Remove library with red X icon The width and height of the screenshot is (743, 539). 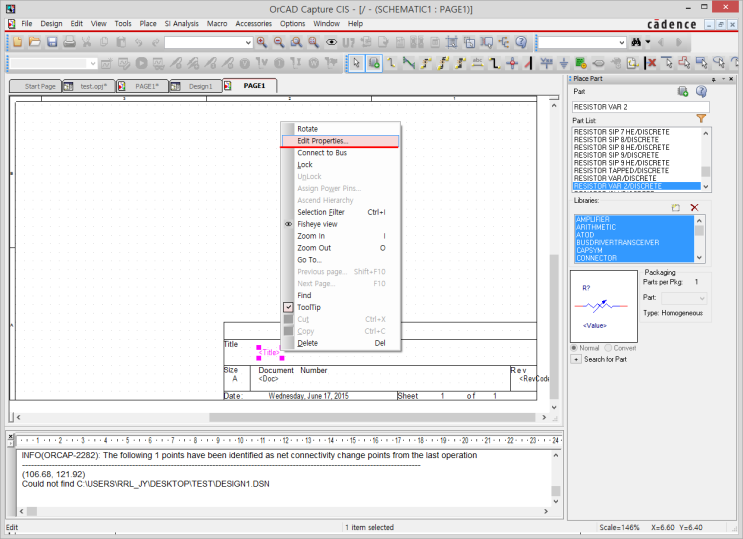pos(694,208)
